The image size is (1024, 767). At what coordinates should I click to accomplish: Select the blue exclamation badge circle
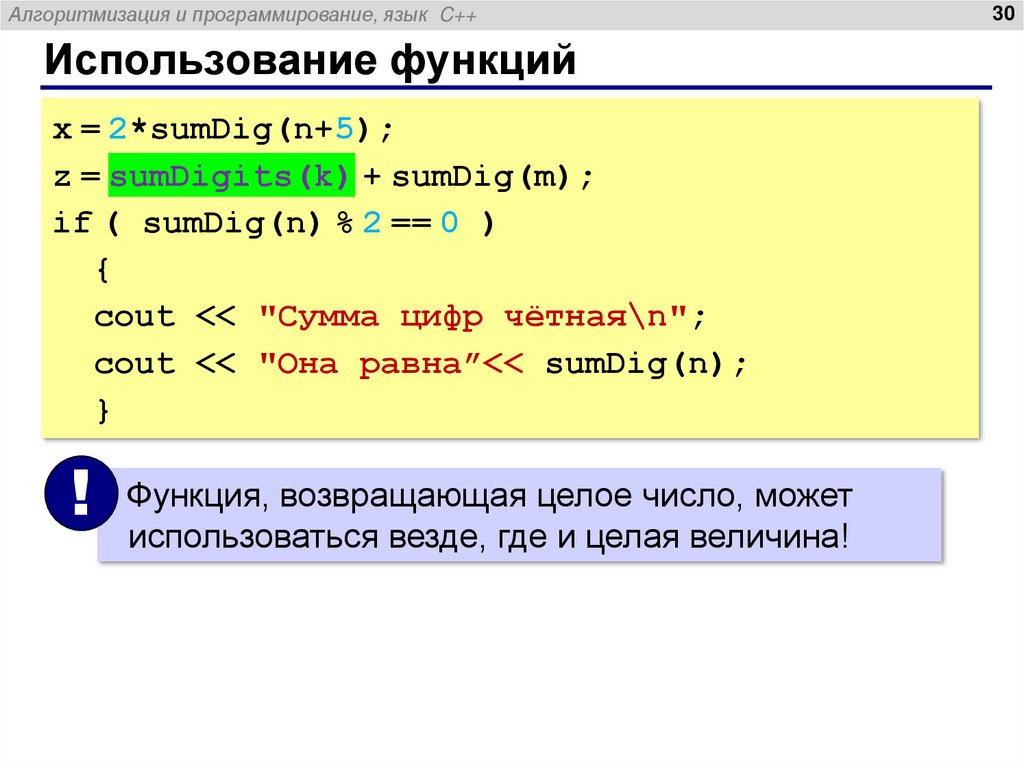click(81, 492)
